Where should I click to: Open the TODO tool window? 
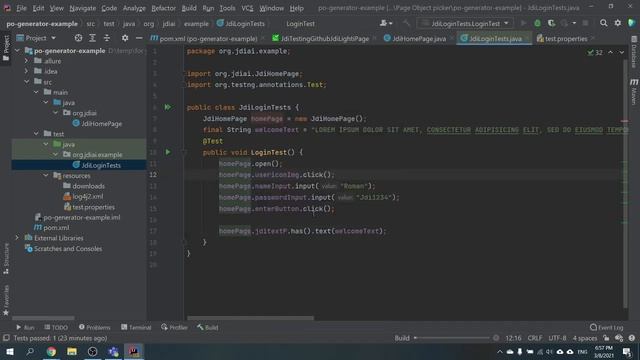pos(56,327)
